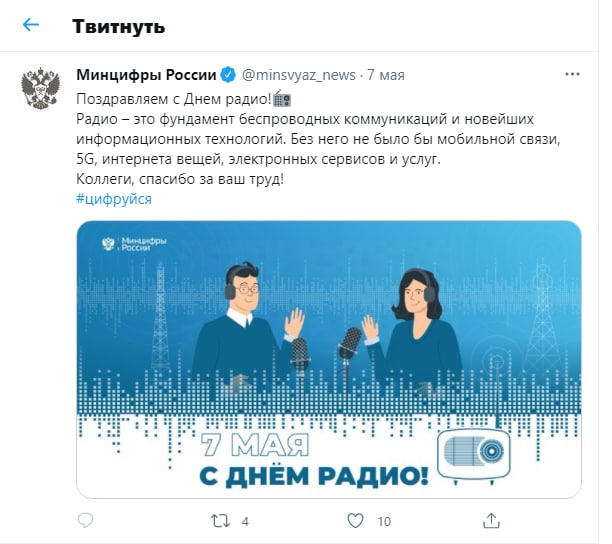
Task: Open the 7 мая tweet timestamp
Action: pyautogui.click(x=386, y=75)
